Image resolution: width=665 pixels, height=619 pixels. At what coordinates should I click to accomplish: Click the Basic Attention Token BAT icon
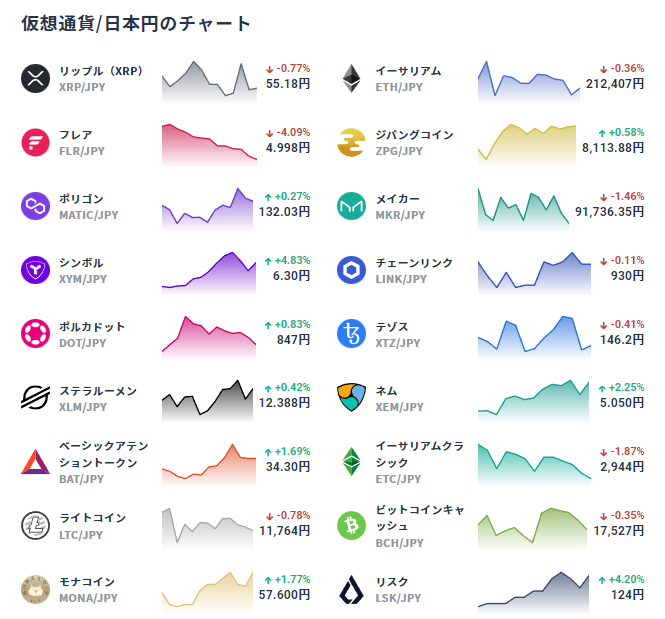coord(35,462)
